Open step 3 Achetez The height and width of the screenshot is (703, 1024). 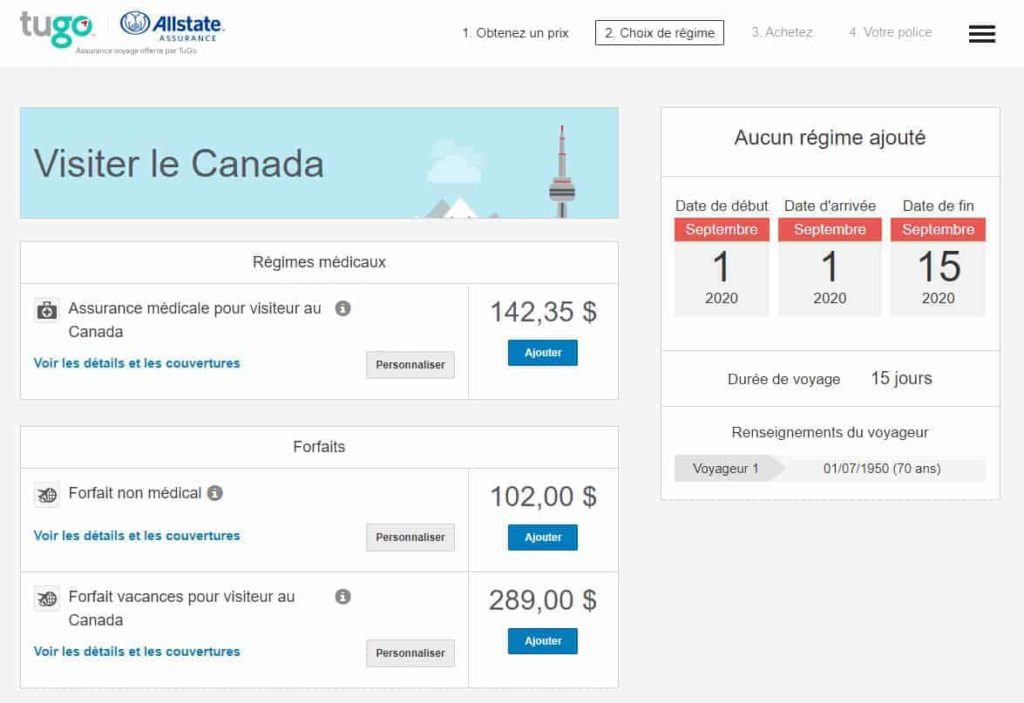783,32
